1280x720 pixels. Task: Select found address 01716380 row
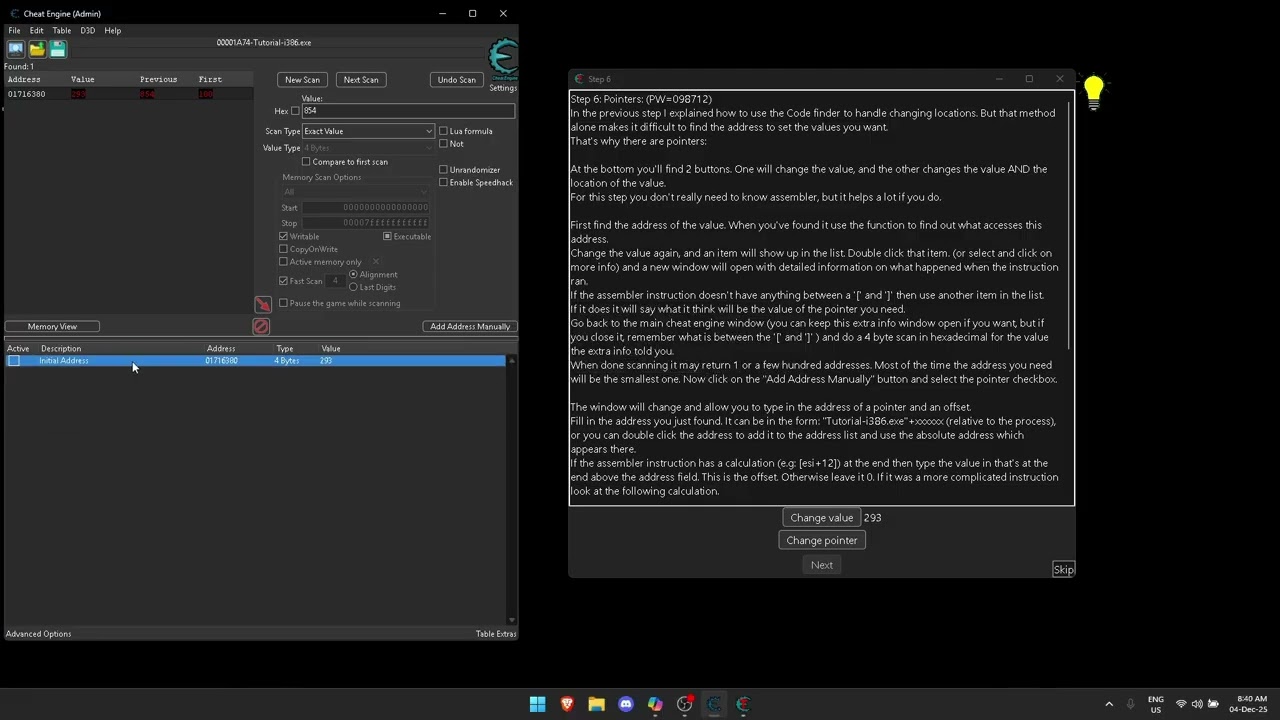coord(127,94)
